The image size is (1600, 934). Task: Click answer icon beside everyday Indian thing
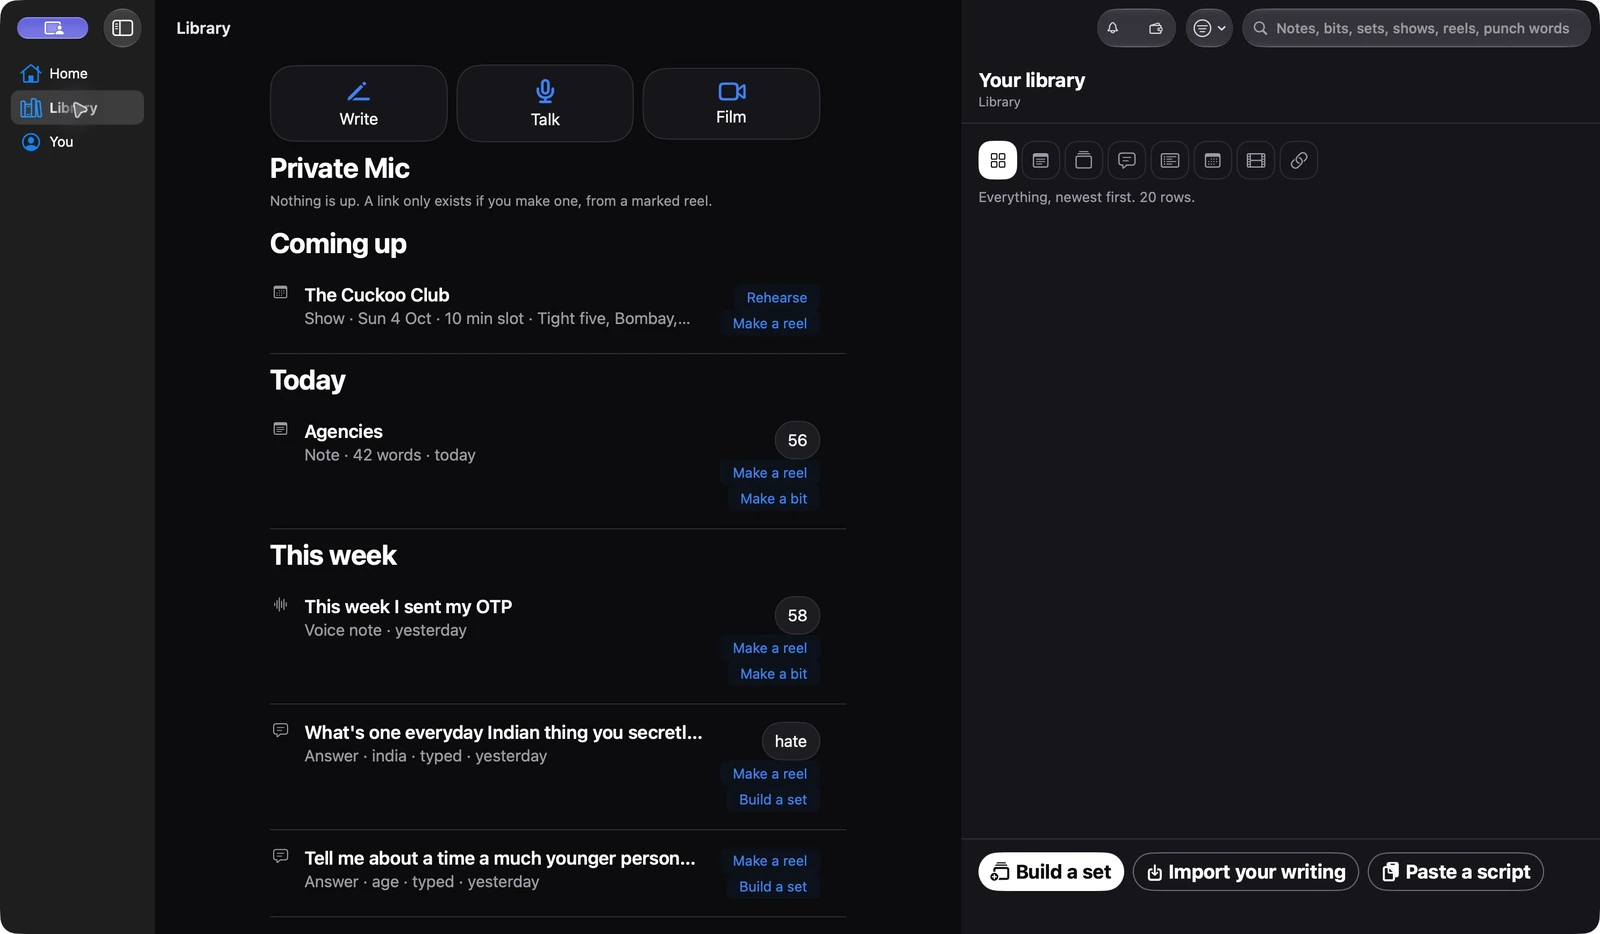pos(281,730)
